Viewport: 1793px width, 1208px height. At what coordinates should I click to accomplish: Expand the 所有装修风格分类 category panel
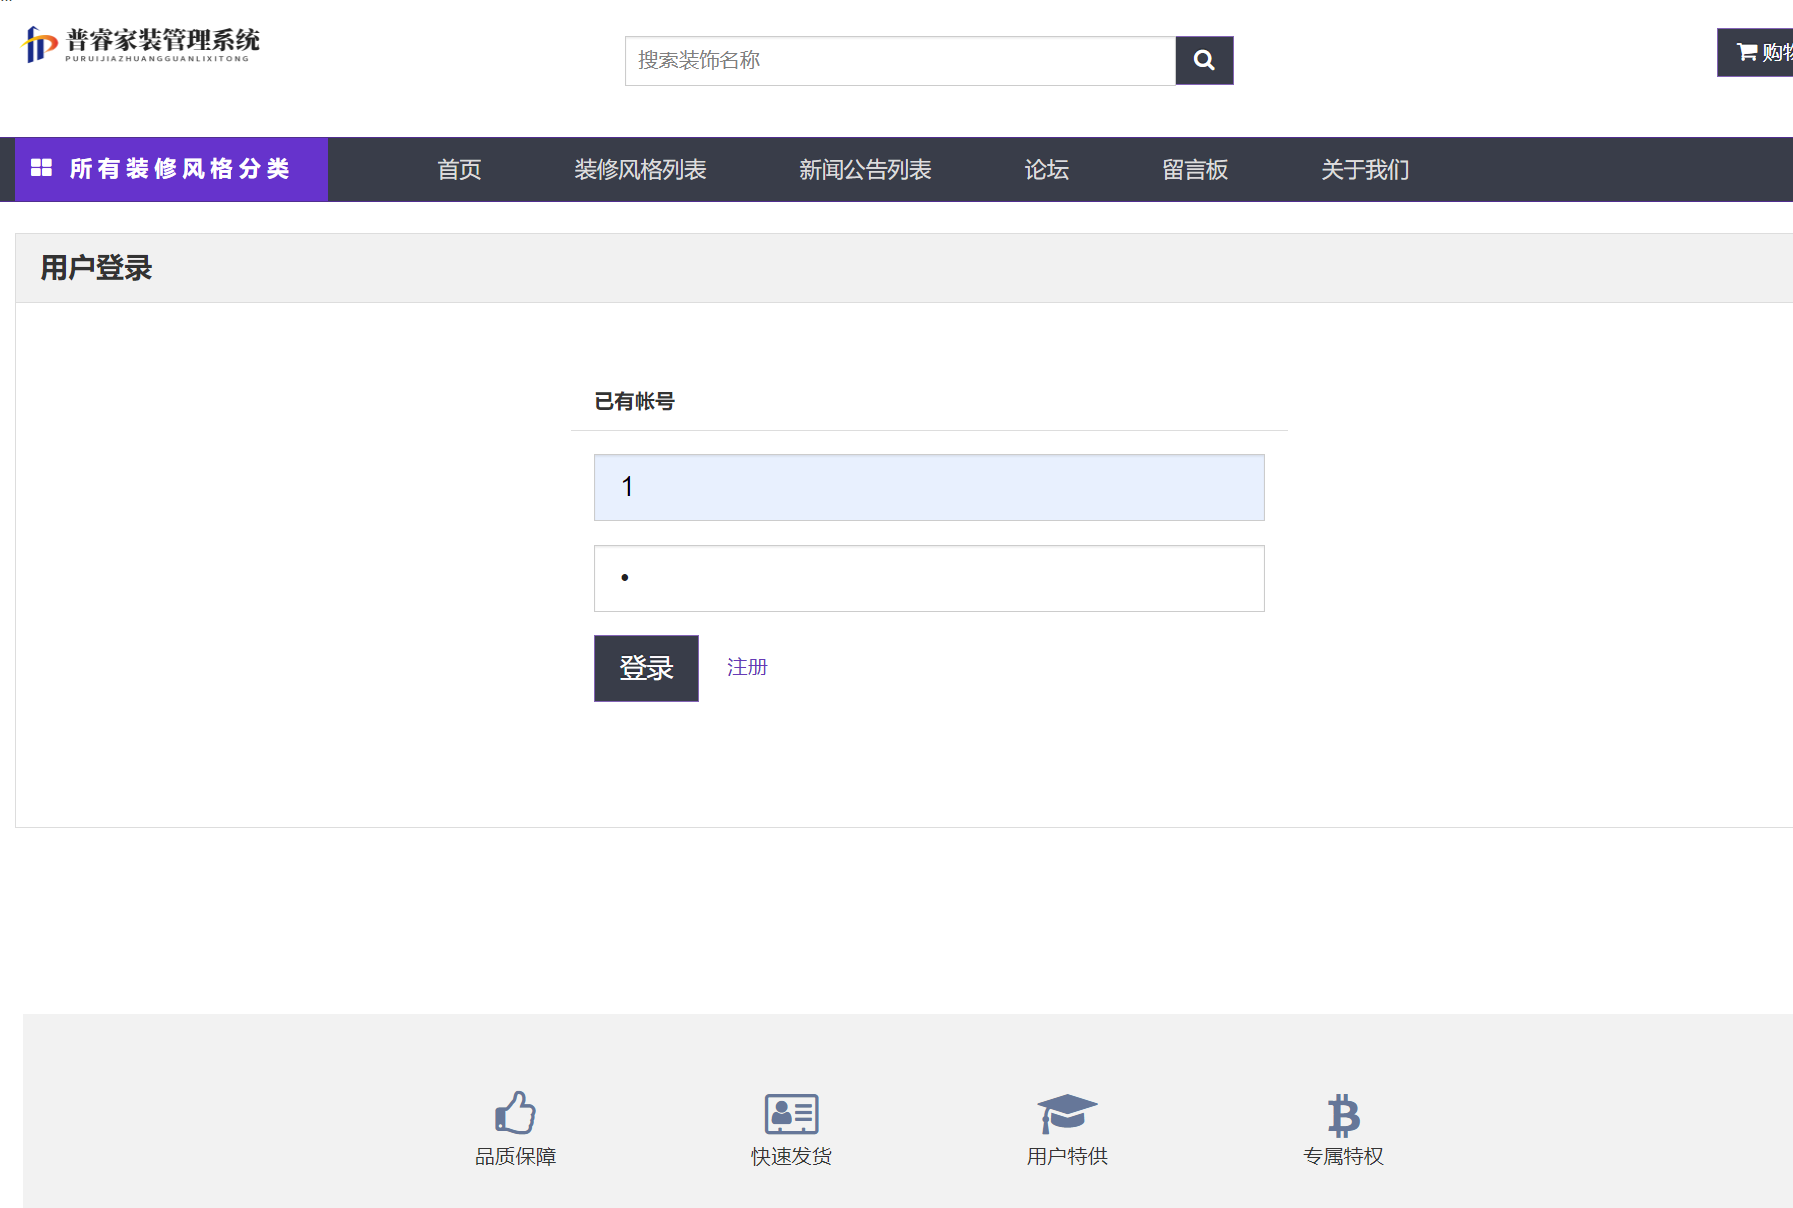tap(180, 169)
